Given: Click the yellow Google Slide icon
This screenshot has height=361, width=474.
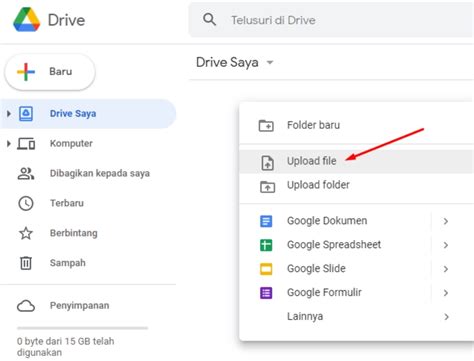Looking at the screenshot, I should pos(266,269).
